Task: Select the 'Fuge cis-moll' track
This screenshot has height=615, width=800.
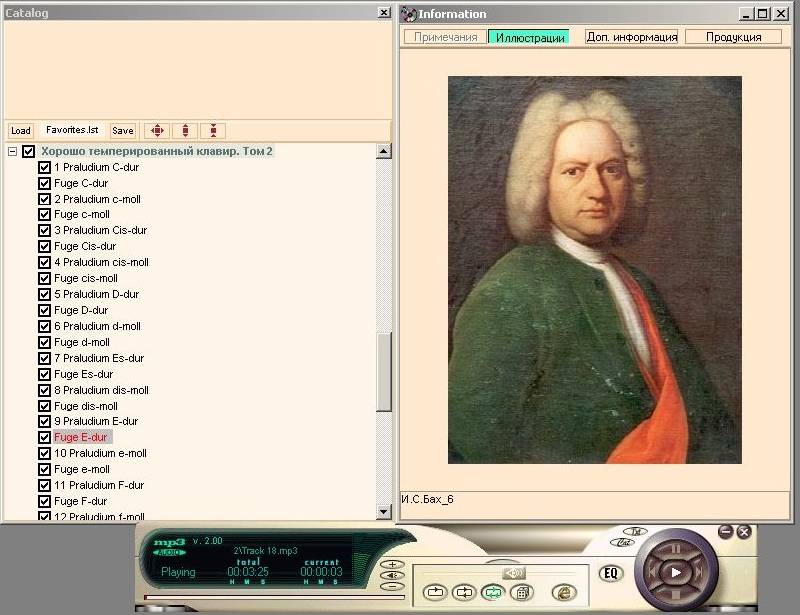Action: point(86,278)
